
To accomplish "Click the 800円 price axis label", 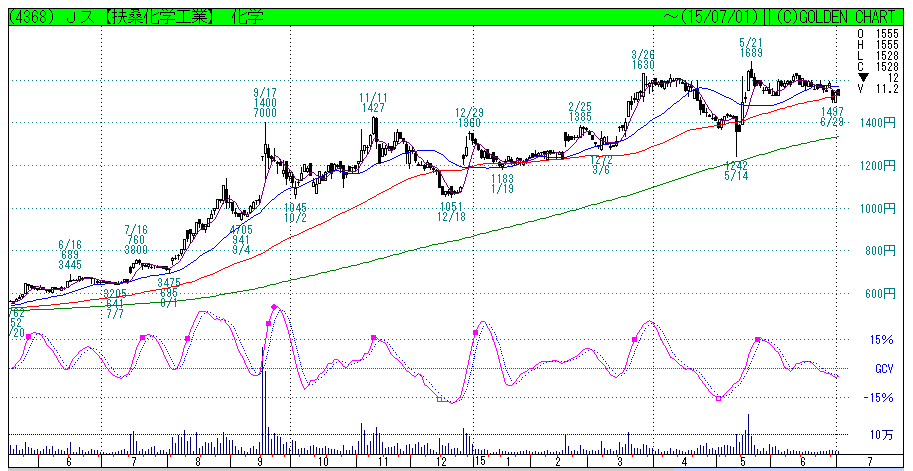I will tap(879, 251).
